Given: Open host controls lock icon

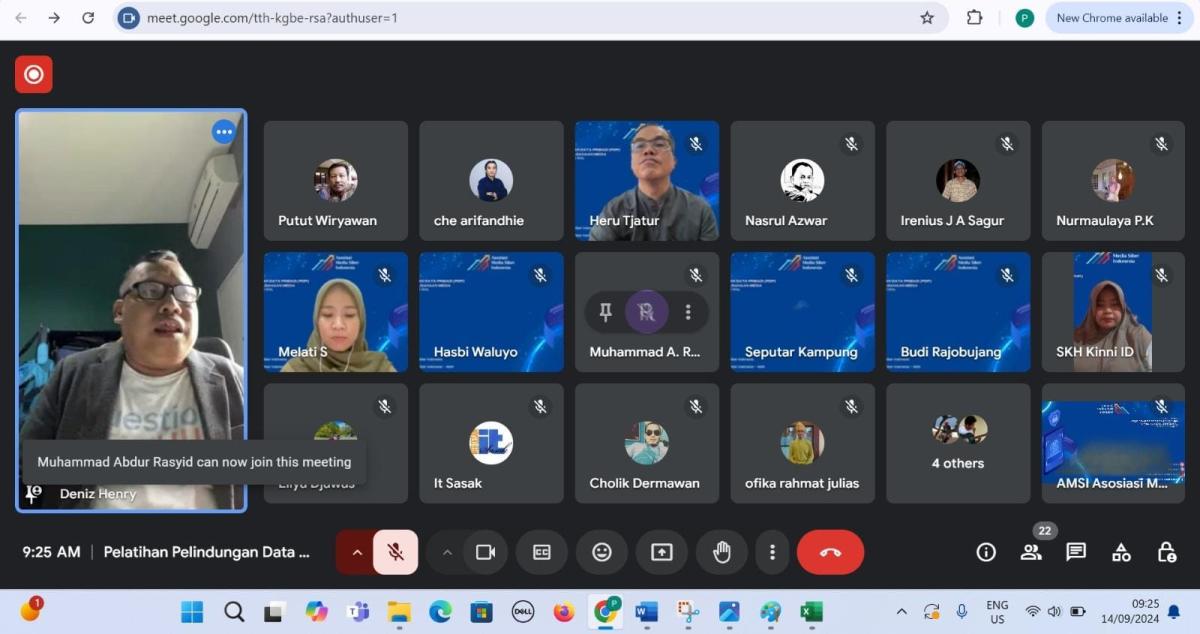Looking at the screenshot, I should coord(1166,552).
